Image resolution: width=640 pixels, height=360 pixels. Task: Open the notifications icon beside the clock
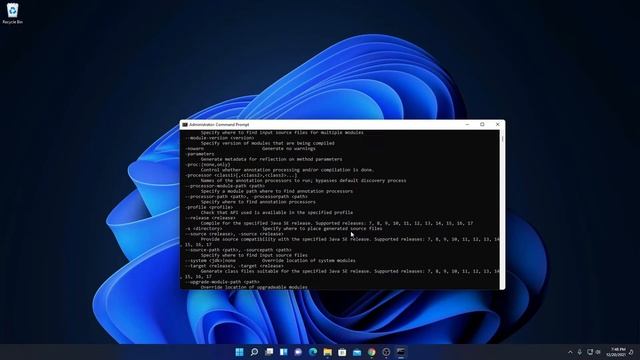631,352
